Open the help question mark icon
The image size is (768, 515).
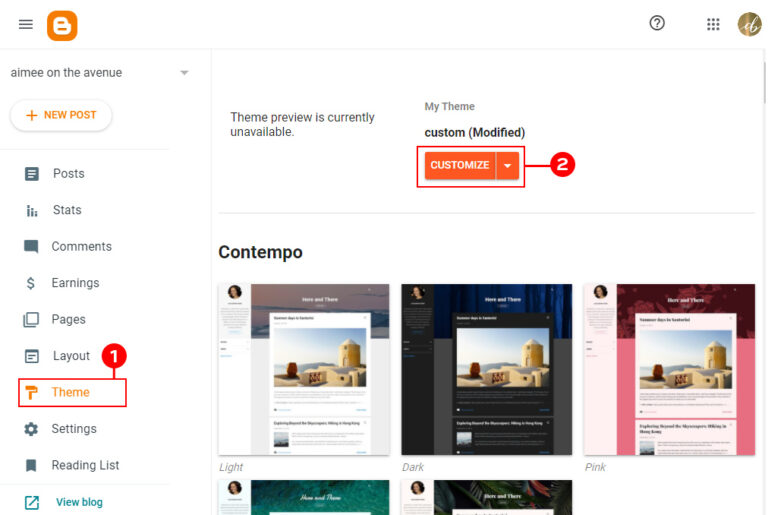[x=657, y=23]
